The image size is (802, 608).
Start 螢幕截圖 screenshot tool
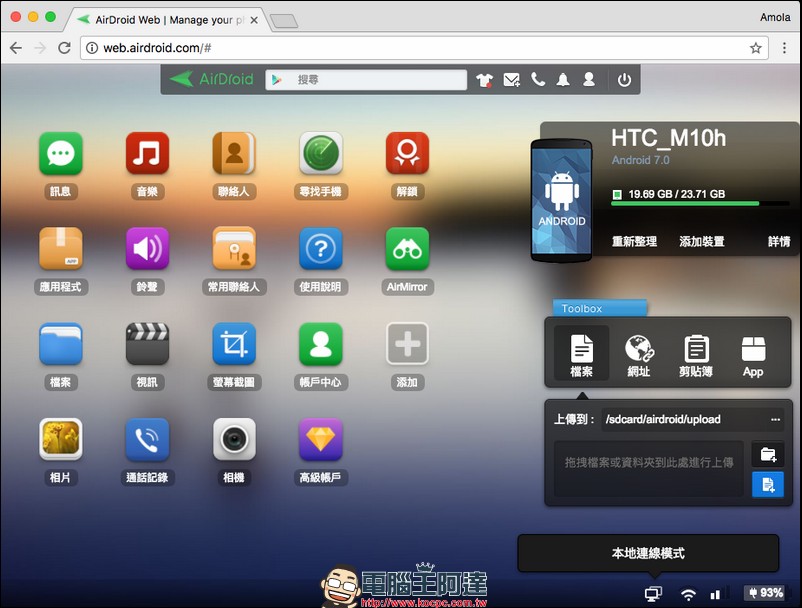pos(234,344)
